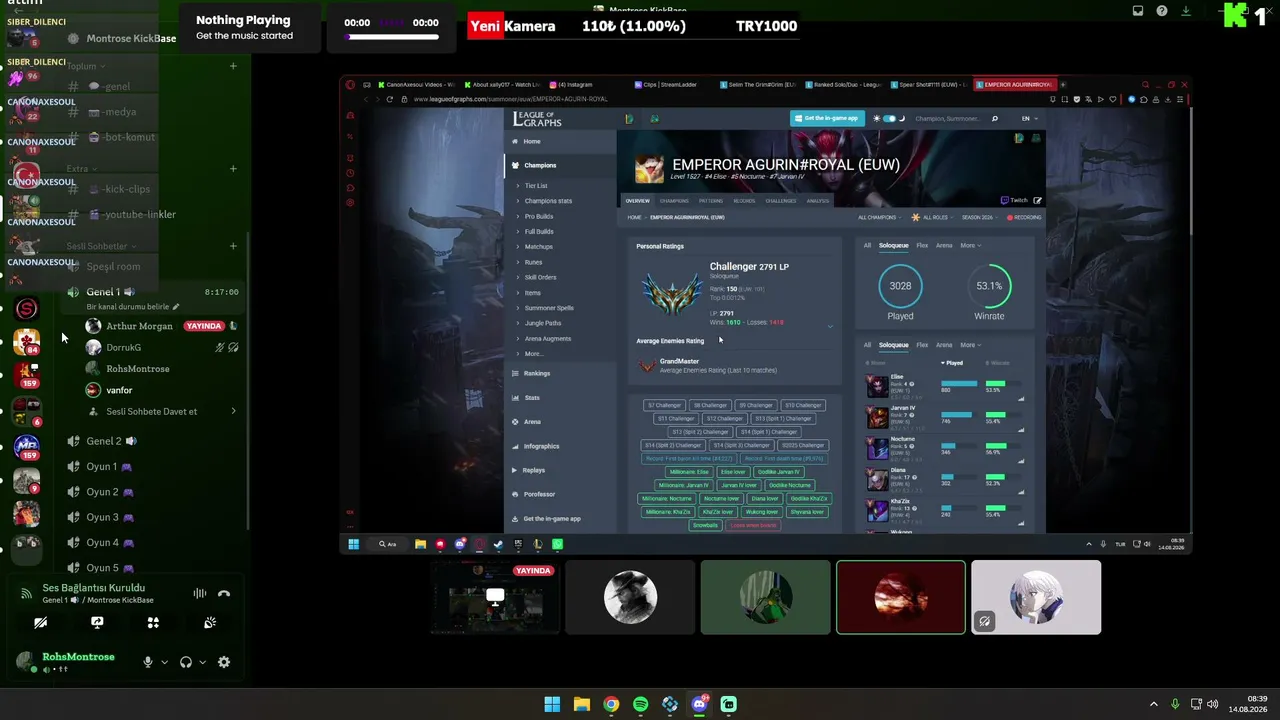Open the All Champions filter dropdown
Screen dimensions: 1280x720
pyautogui.click(x=880, y=217)
